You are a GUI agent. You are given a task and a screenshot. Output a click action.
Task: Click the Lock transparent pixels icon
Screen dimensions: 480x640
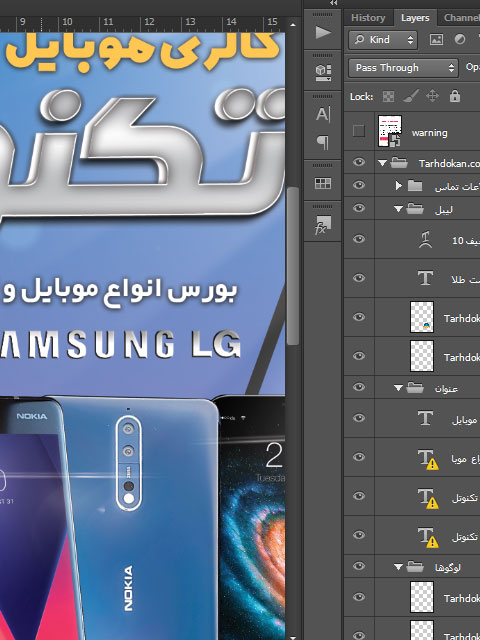388,96
